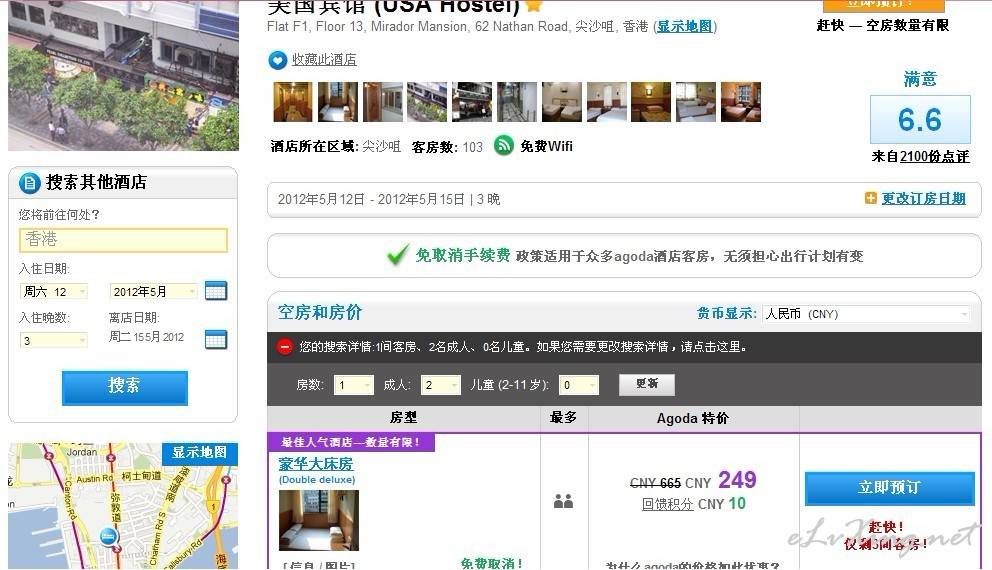Open the 儿童 children dropdown
992x570 pixels.
coord(579,385)
